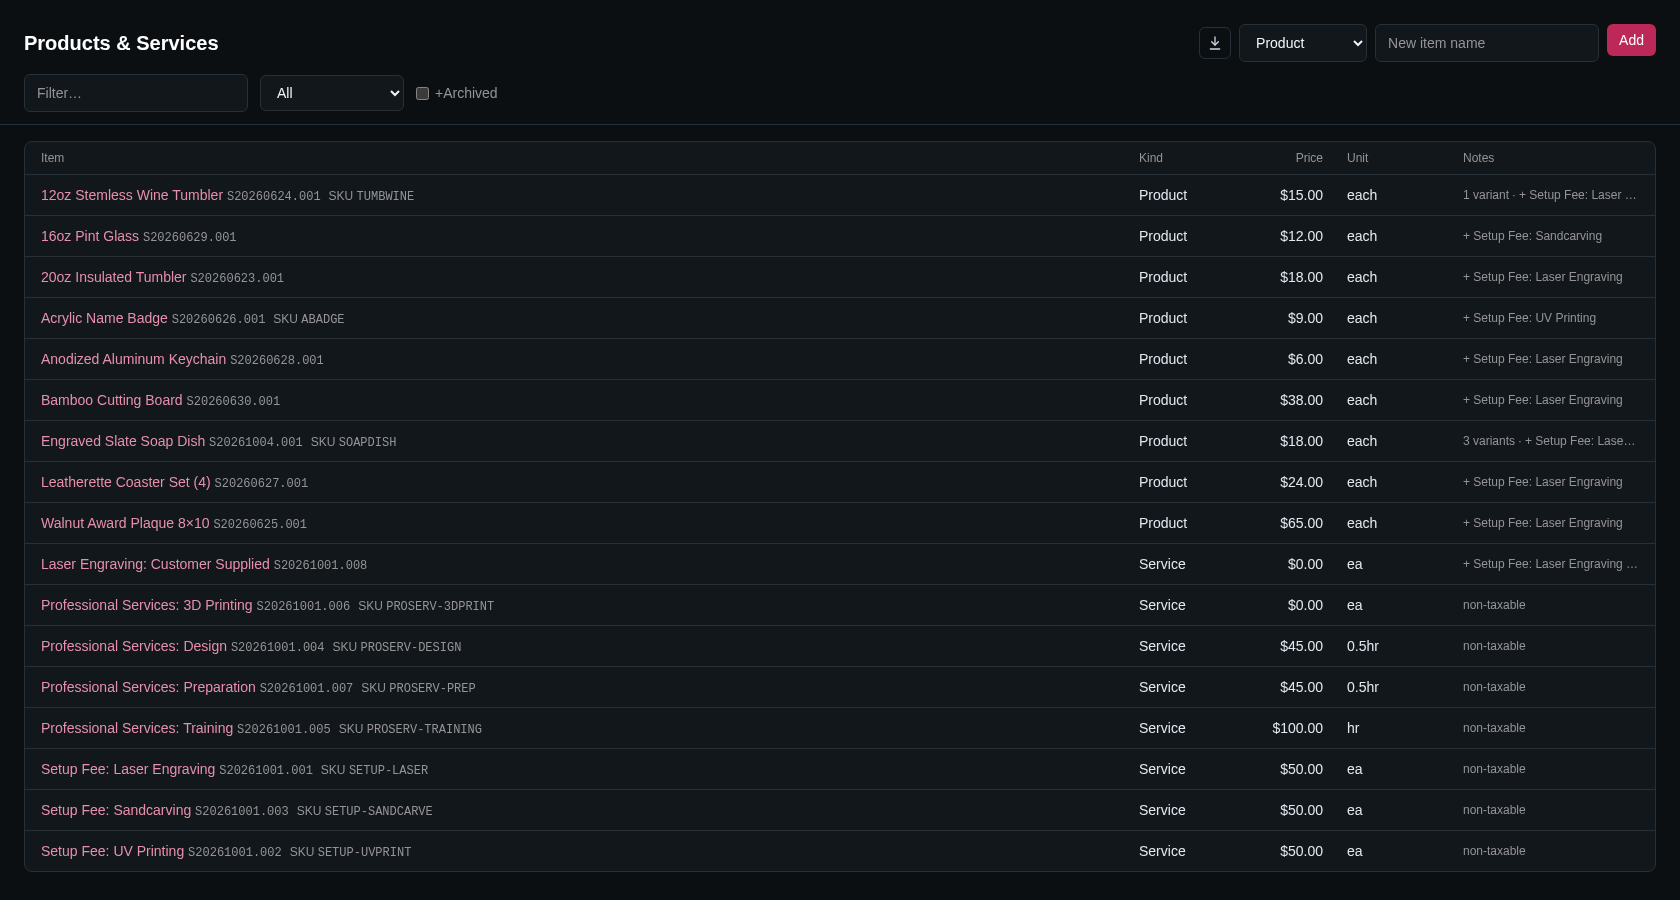Open Leatherette Coaster Set (4) item
This screenshot has height=900, width=1680.
pos(125,482)
